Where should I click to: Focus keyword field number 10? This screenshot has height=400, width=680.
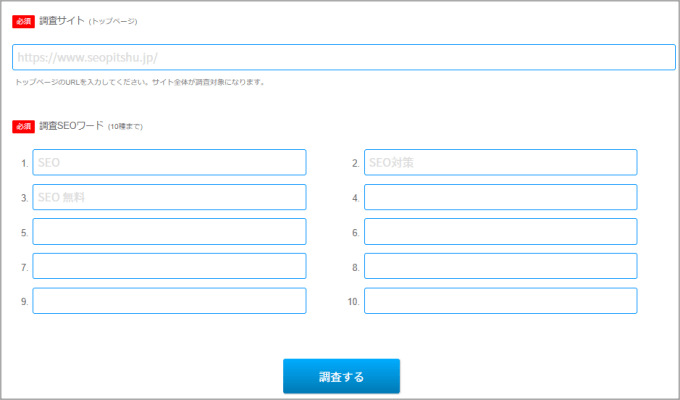(500, 301)
